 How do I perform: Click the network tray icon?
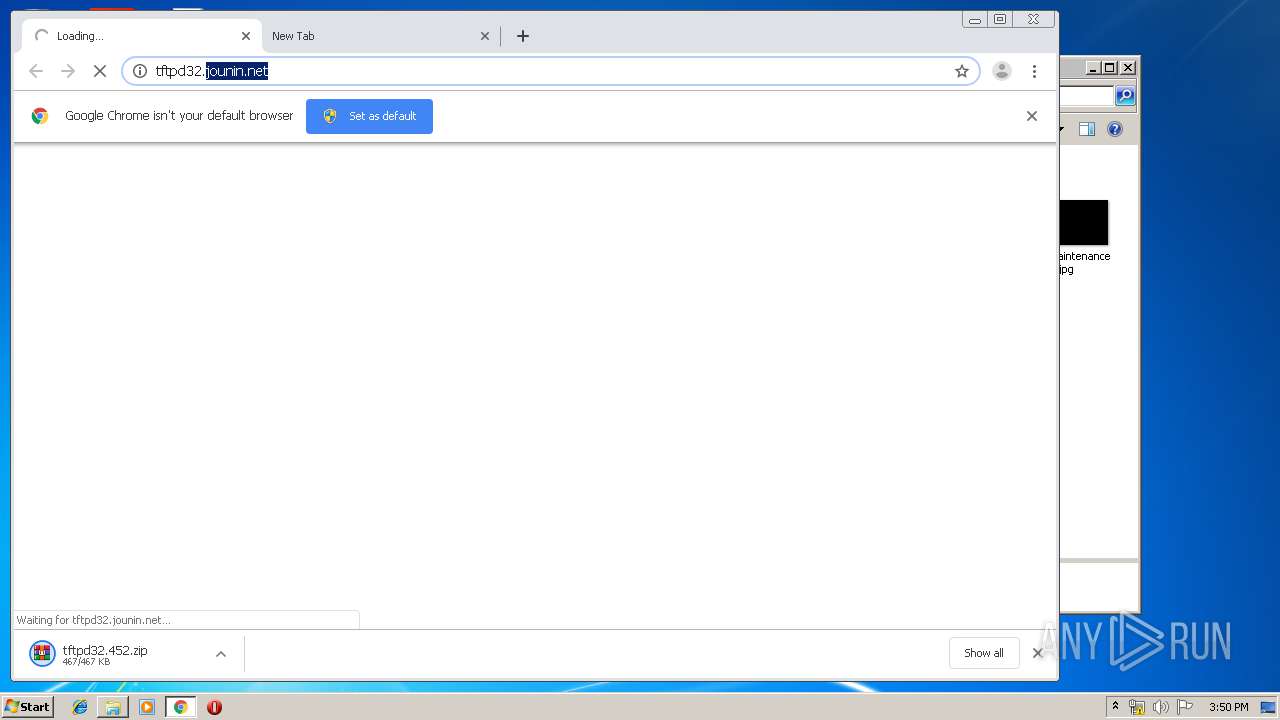click(x=1137, y=707)
